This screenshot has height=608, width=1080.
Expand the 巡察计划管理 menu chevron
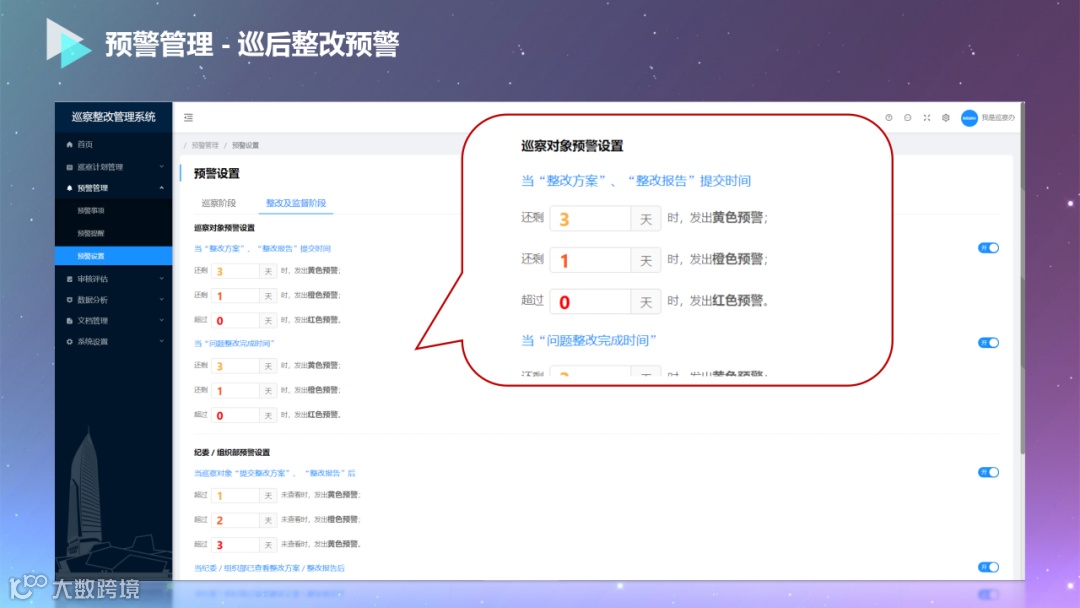click(162, 167)
